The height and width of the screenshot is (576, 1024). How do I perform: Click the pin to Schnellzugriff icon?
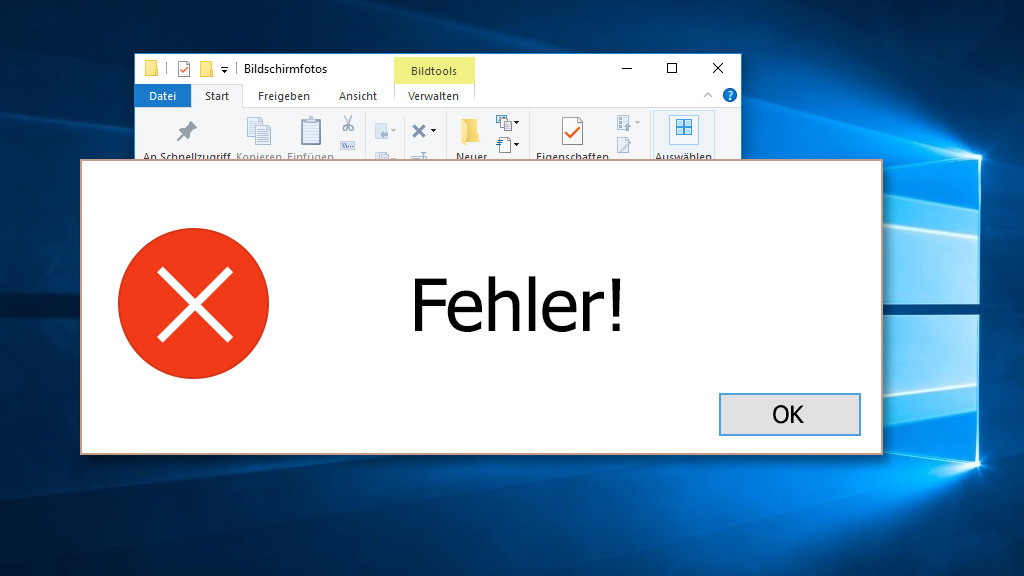186,131
